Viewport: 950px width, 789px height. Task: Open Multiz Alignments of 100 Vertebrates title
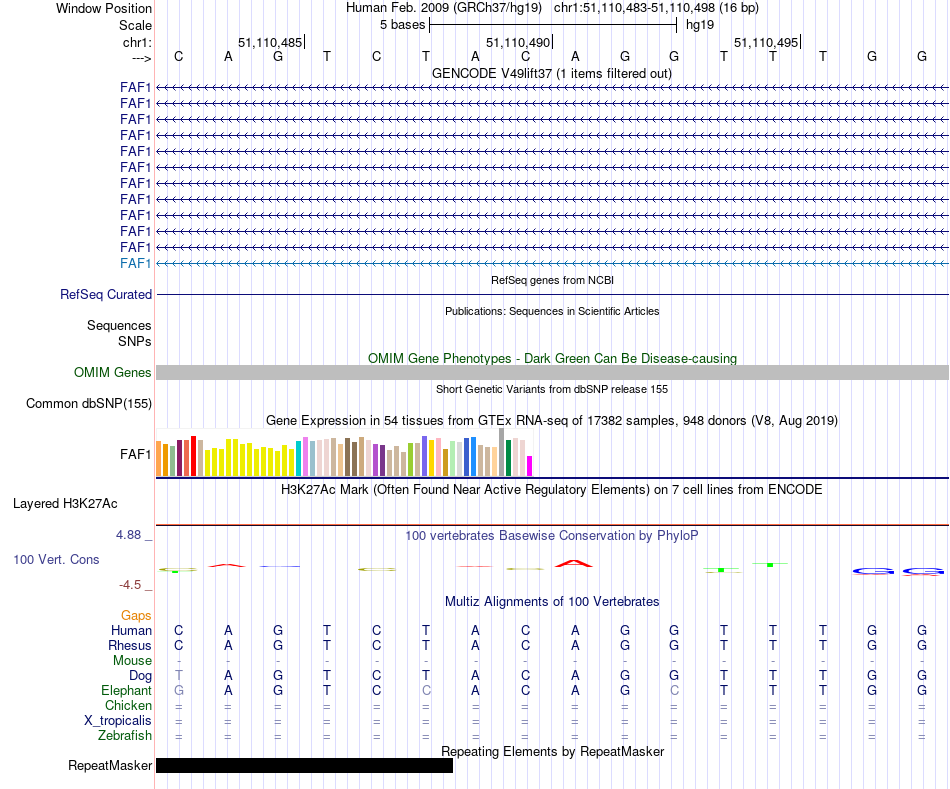pyautogui.click(x=552, y=602)
